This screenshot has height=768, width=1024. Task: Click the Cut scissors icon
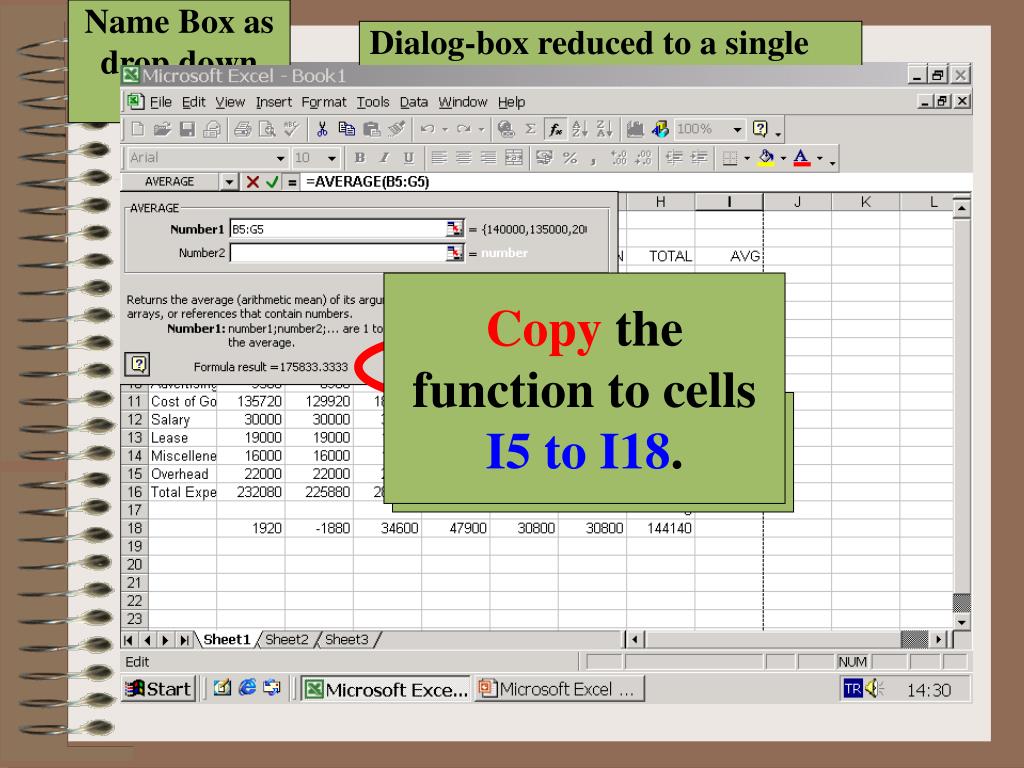tap(324, 129)
